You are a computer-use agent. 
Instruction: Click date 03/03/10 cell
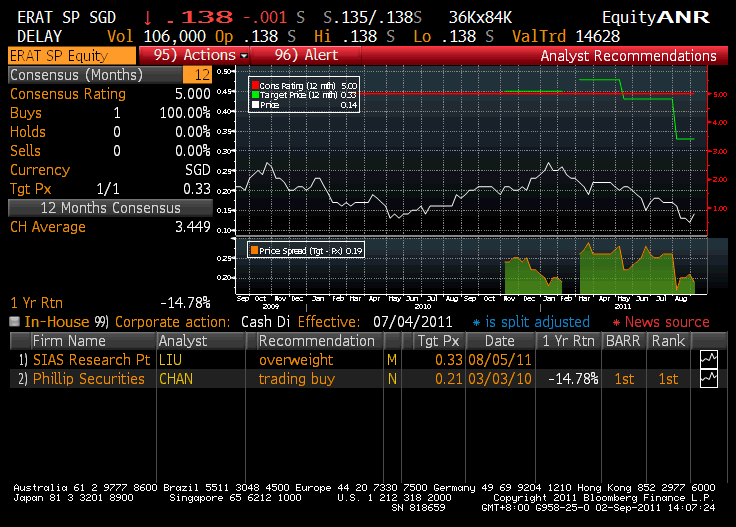500,379
